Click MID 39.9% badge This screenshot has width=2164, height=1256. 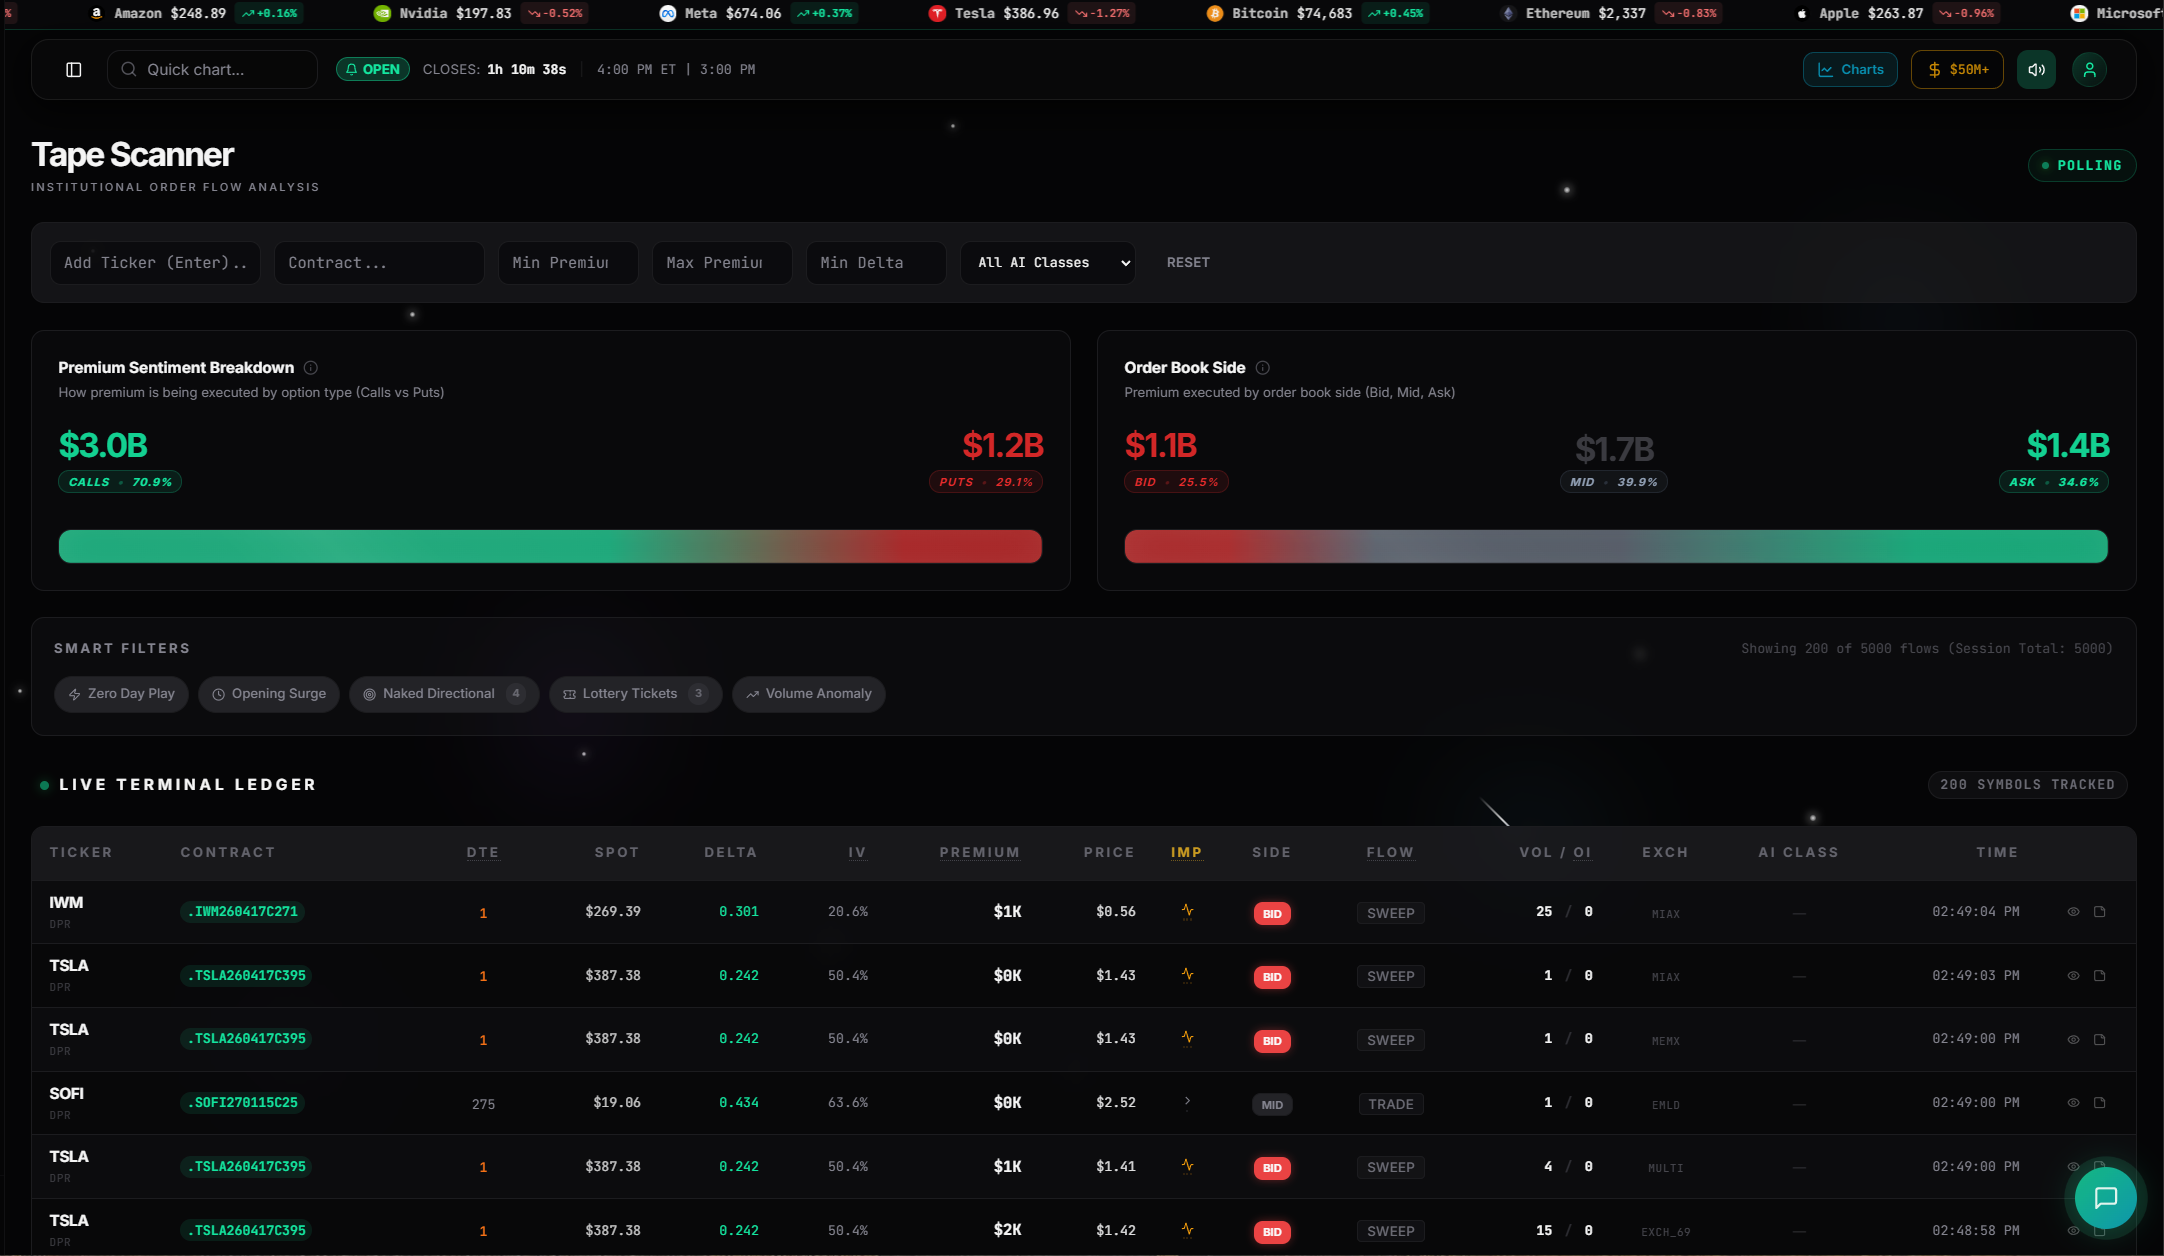pyautogui.click(x=1614, y=482)
